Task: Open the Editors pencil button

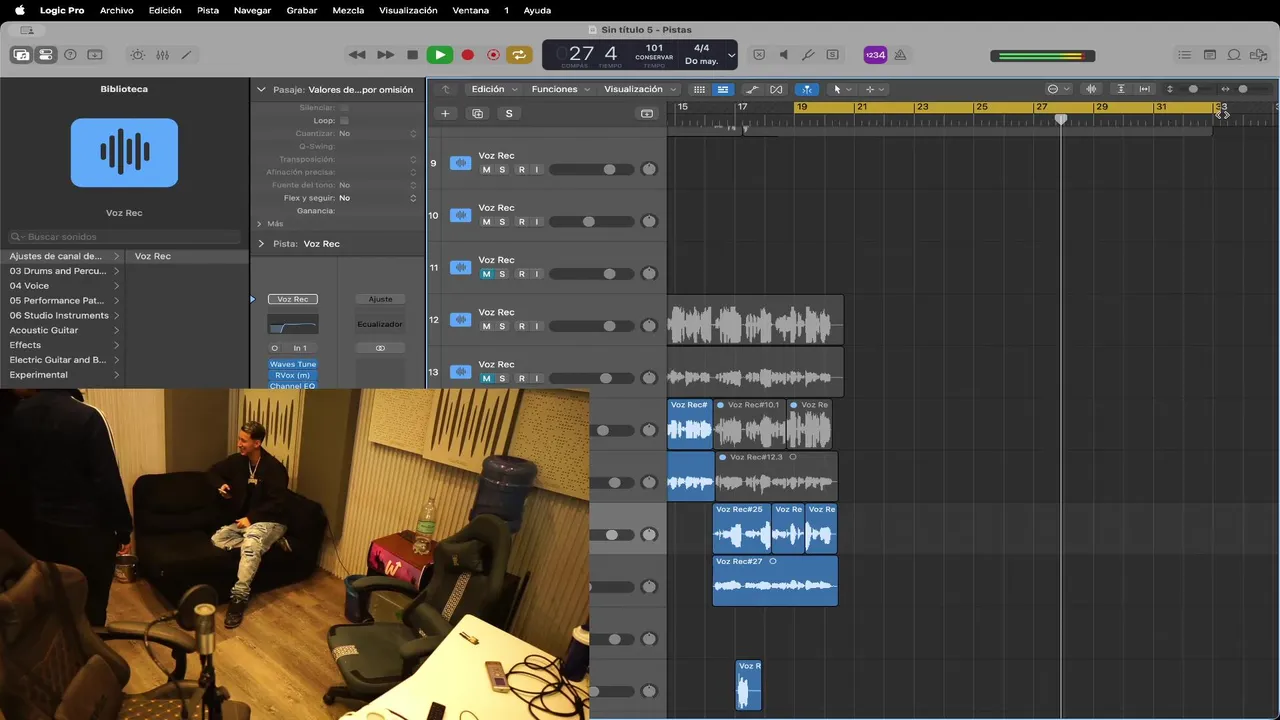Action: (186, 55)
